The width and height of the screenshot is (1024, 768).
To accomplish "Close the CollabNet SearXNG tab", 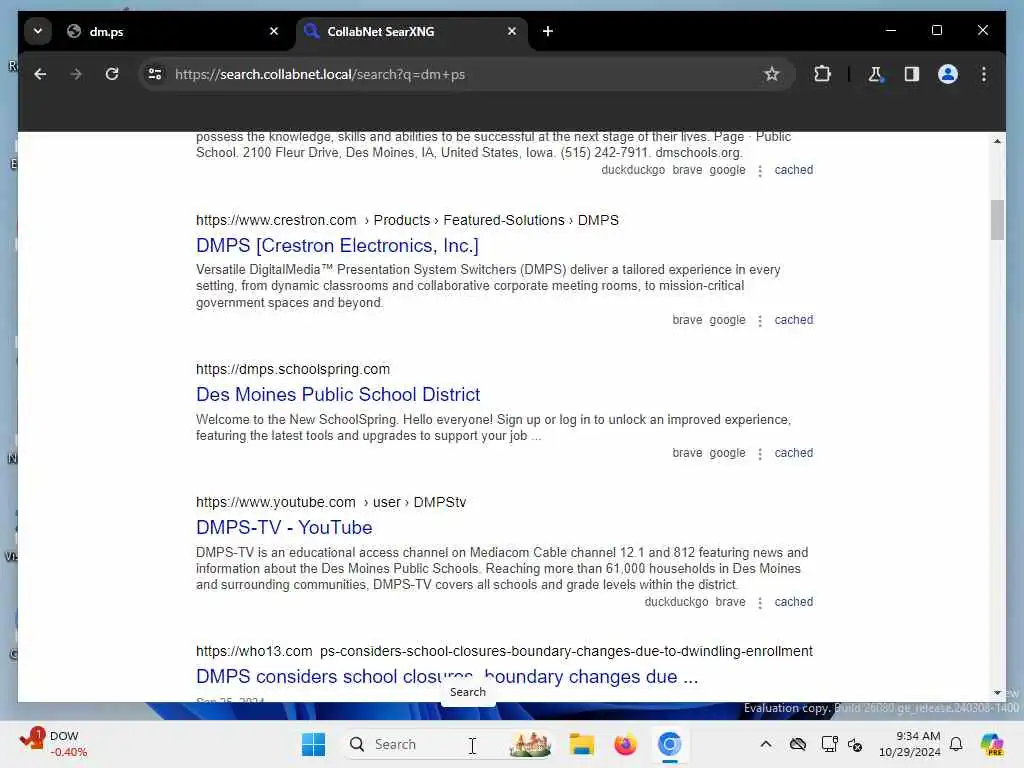I will point(512,31).
